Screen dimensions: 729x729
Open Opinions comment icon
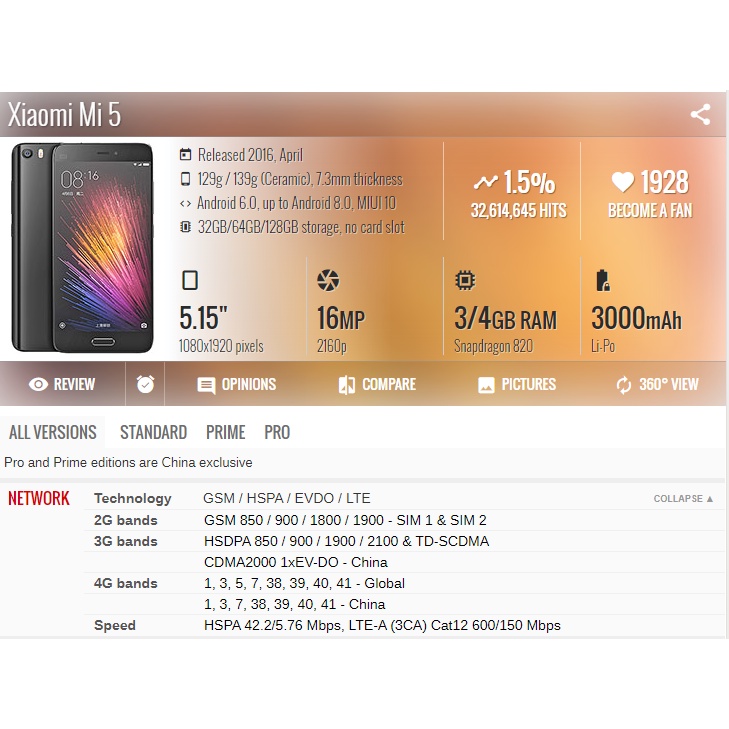pyautogui.click(x=206, y=385)
